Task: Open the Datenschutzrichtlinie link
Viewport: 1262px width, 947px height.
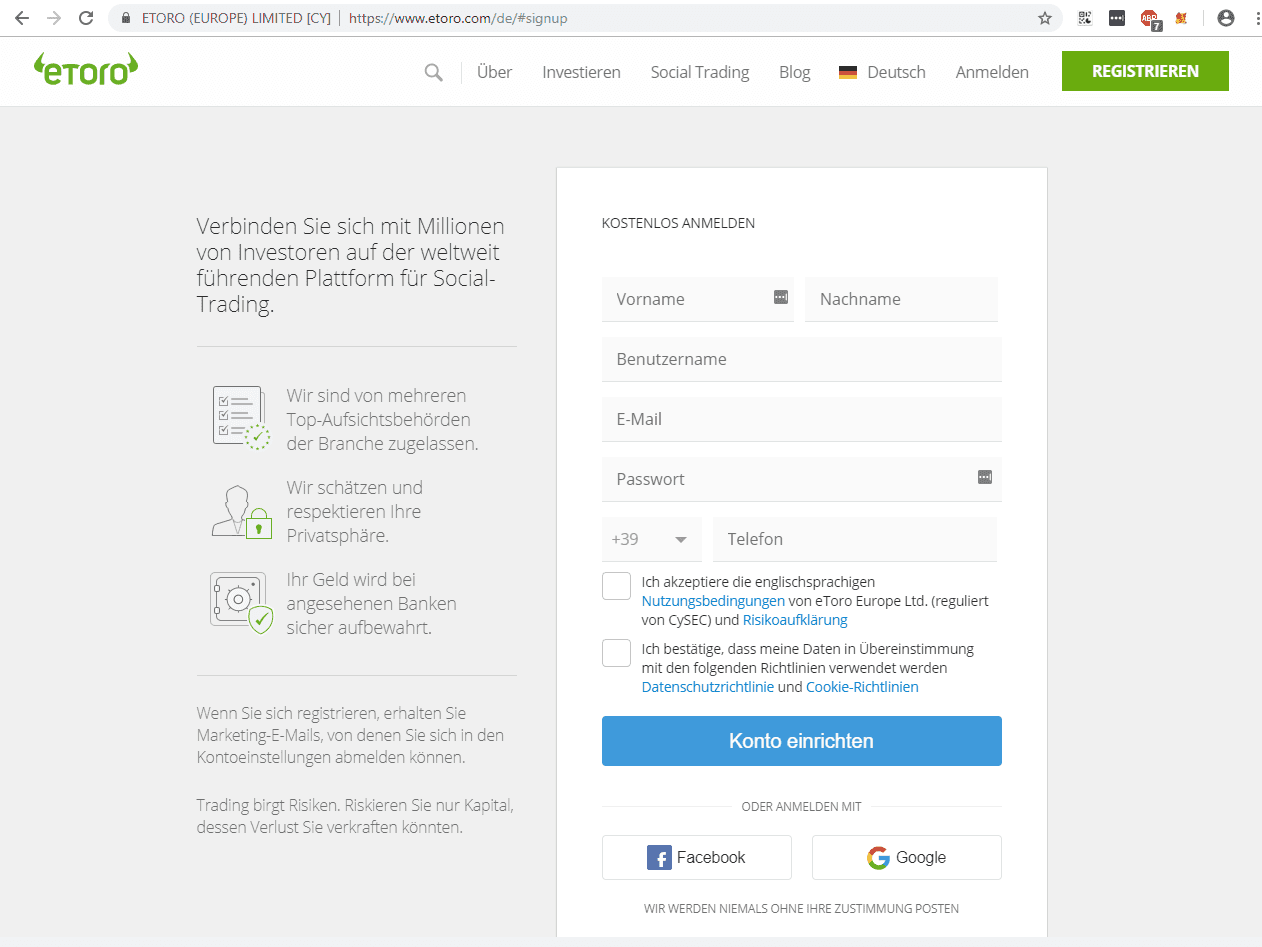Action: click(707, 687)
